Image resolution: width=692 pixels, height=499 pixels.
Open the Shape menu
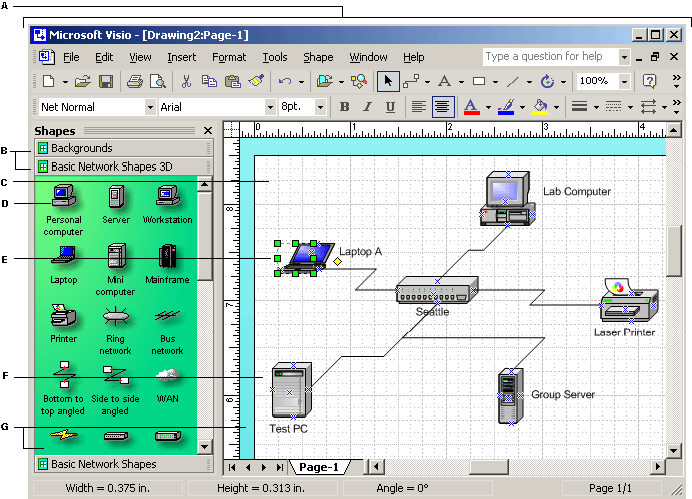(318, 57)
